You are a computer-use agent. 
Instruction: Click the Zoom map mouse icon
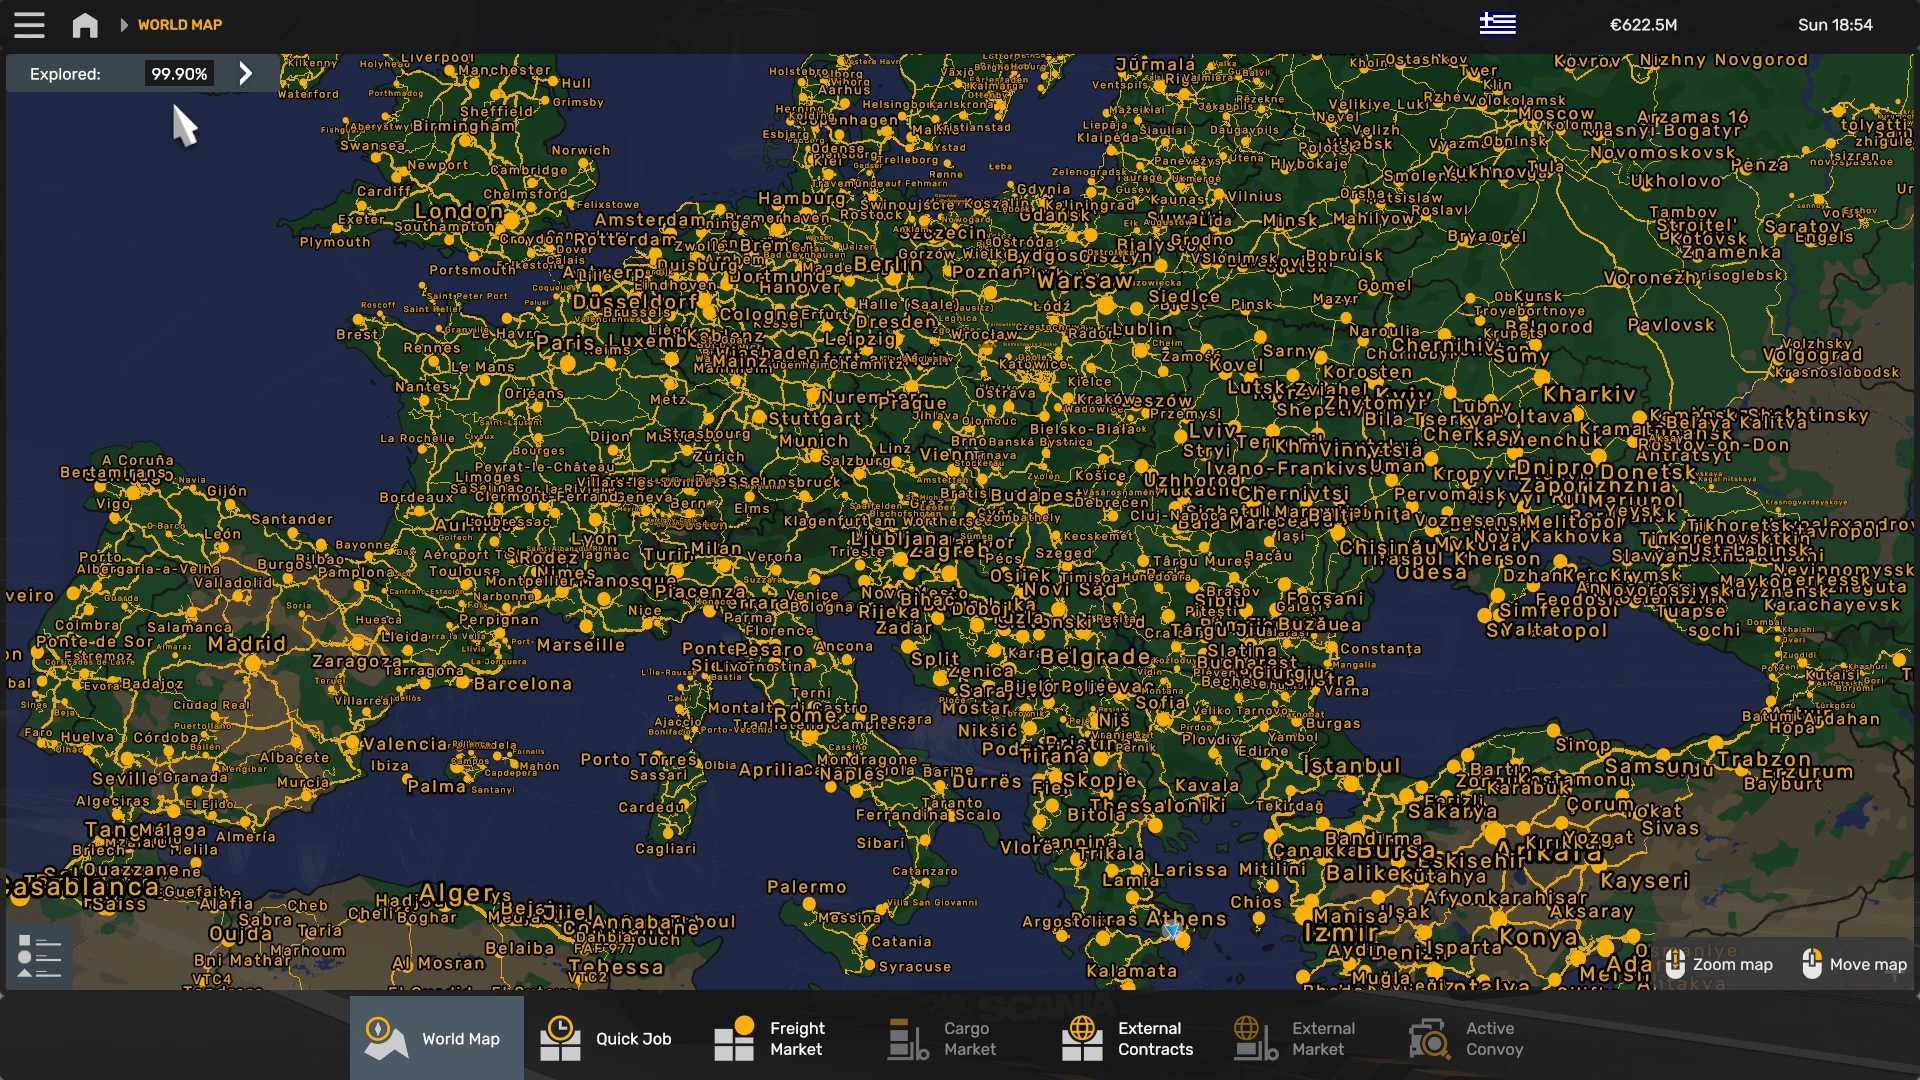point(1675,964)
